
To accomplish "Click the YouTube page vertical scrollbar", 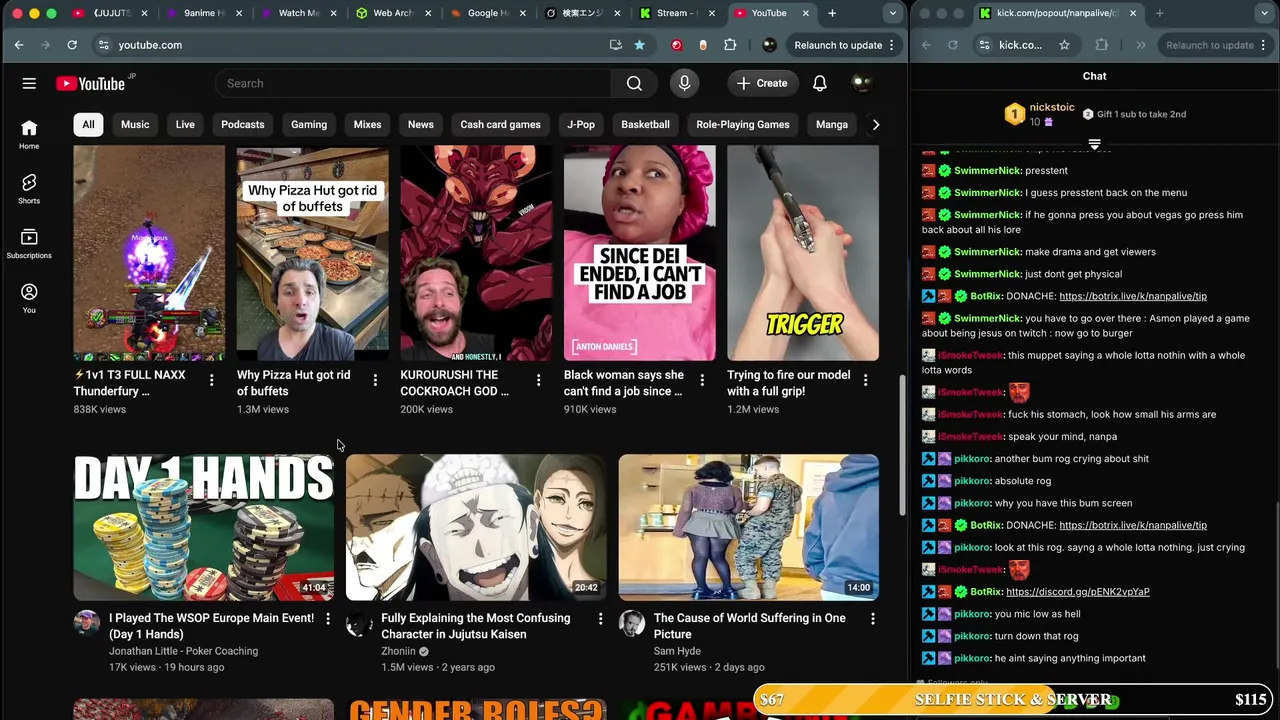I will (x=903, y=445).
